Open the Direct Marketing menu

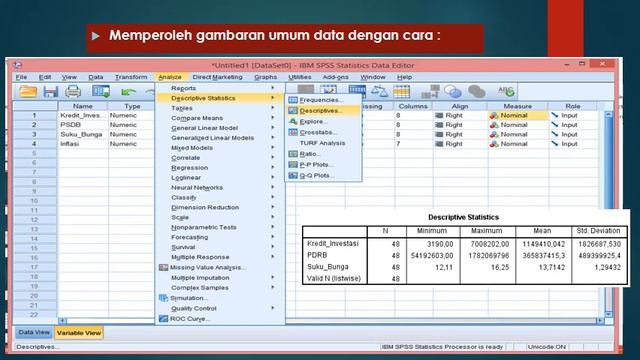tap(218, 77)
